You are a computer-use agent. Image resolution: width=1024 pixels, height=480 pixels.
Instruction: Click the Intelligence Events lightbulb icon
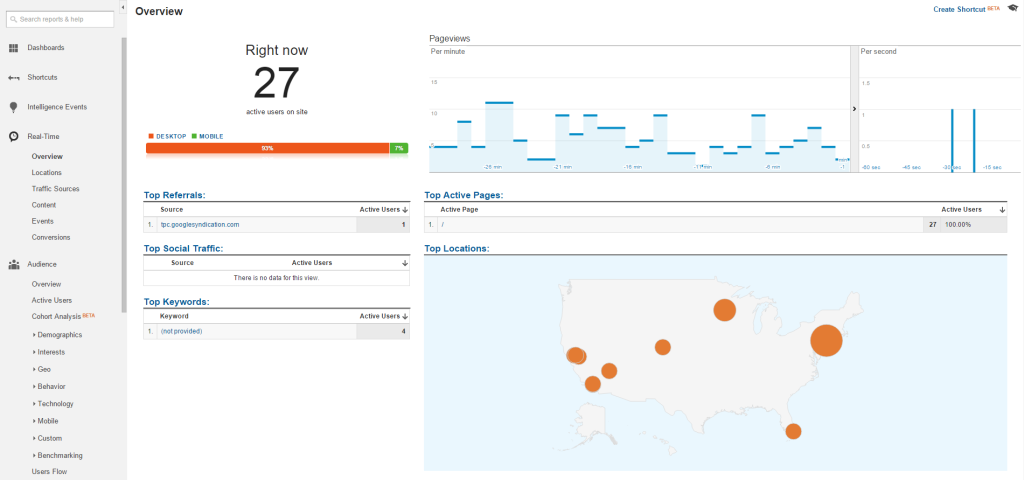(13, 107)
